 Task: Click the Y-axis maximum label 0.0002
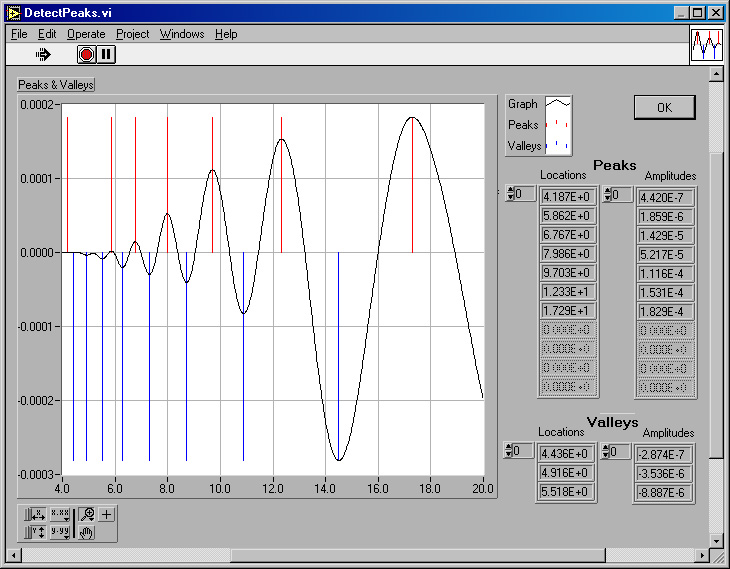(x=37, y=105)
